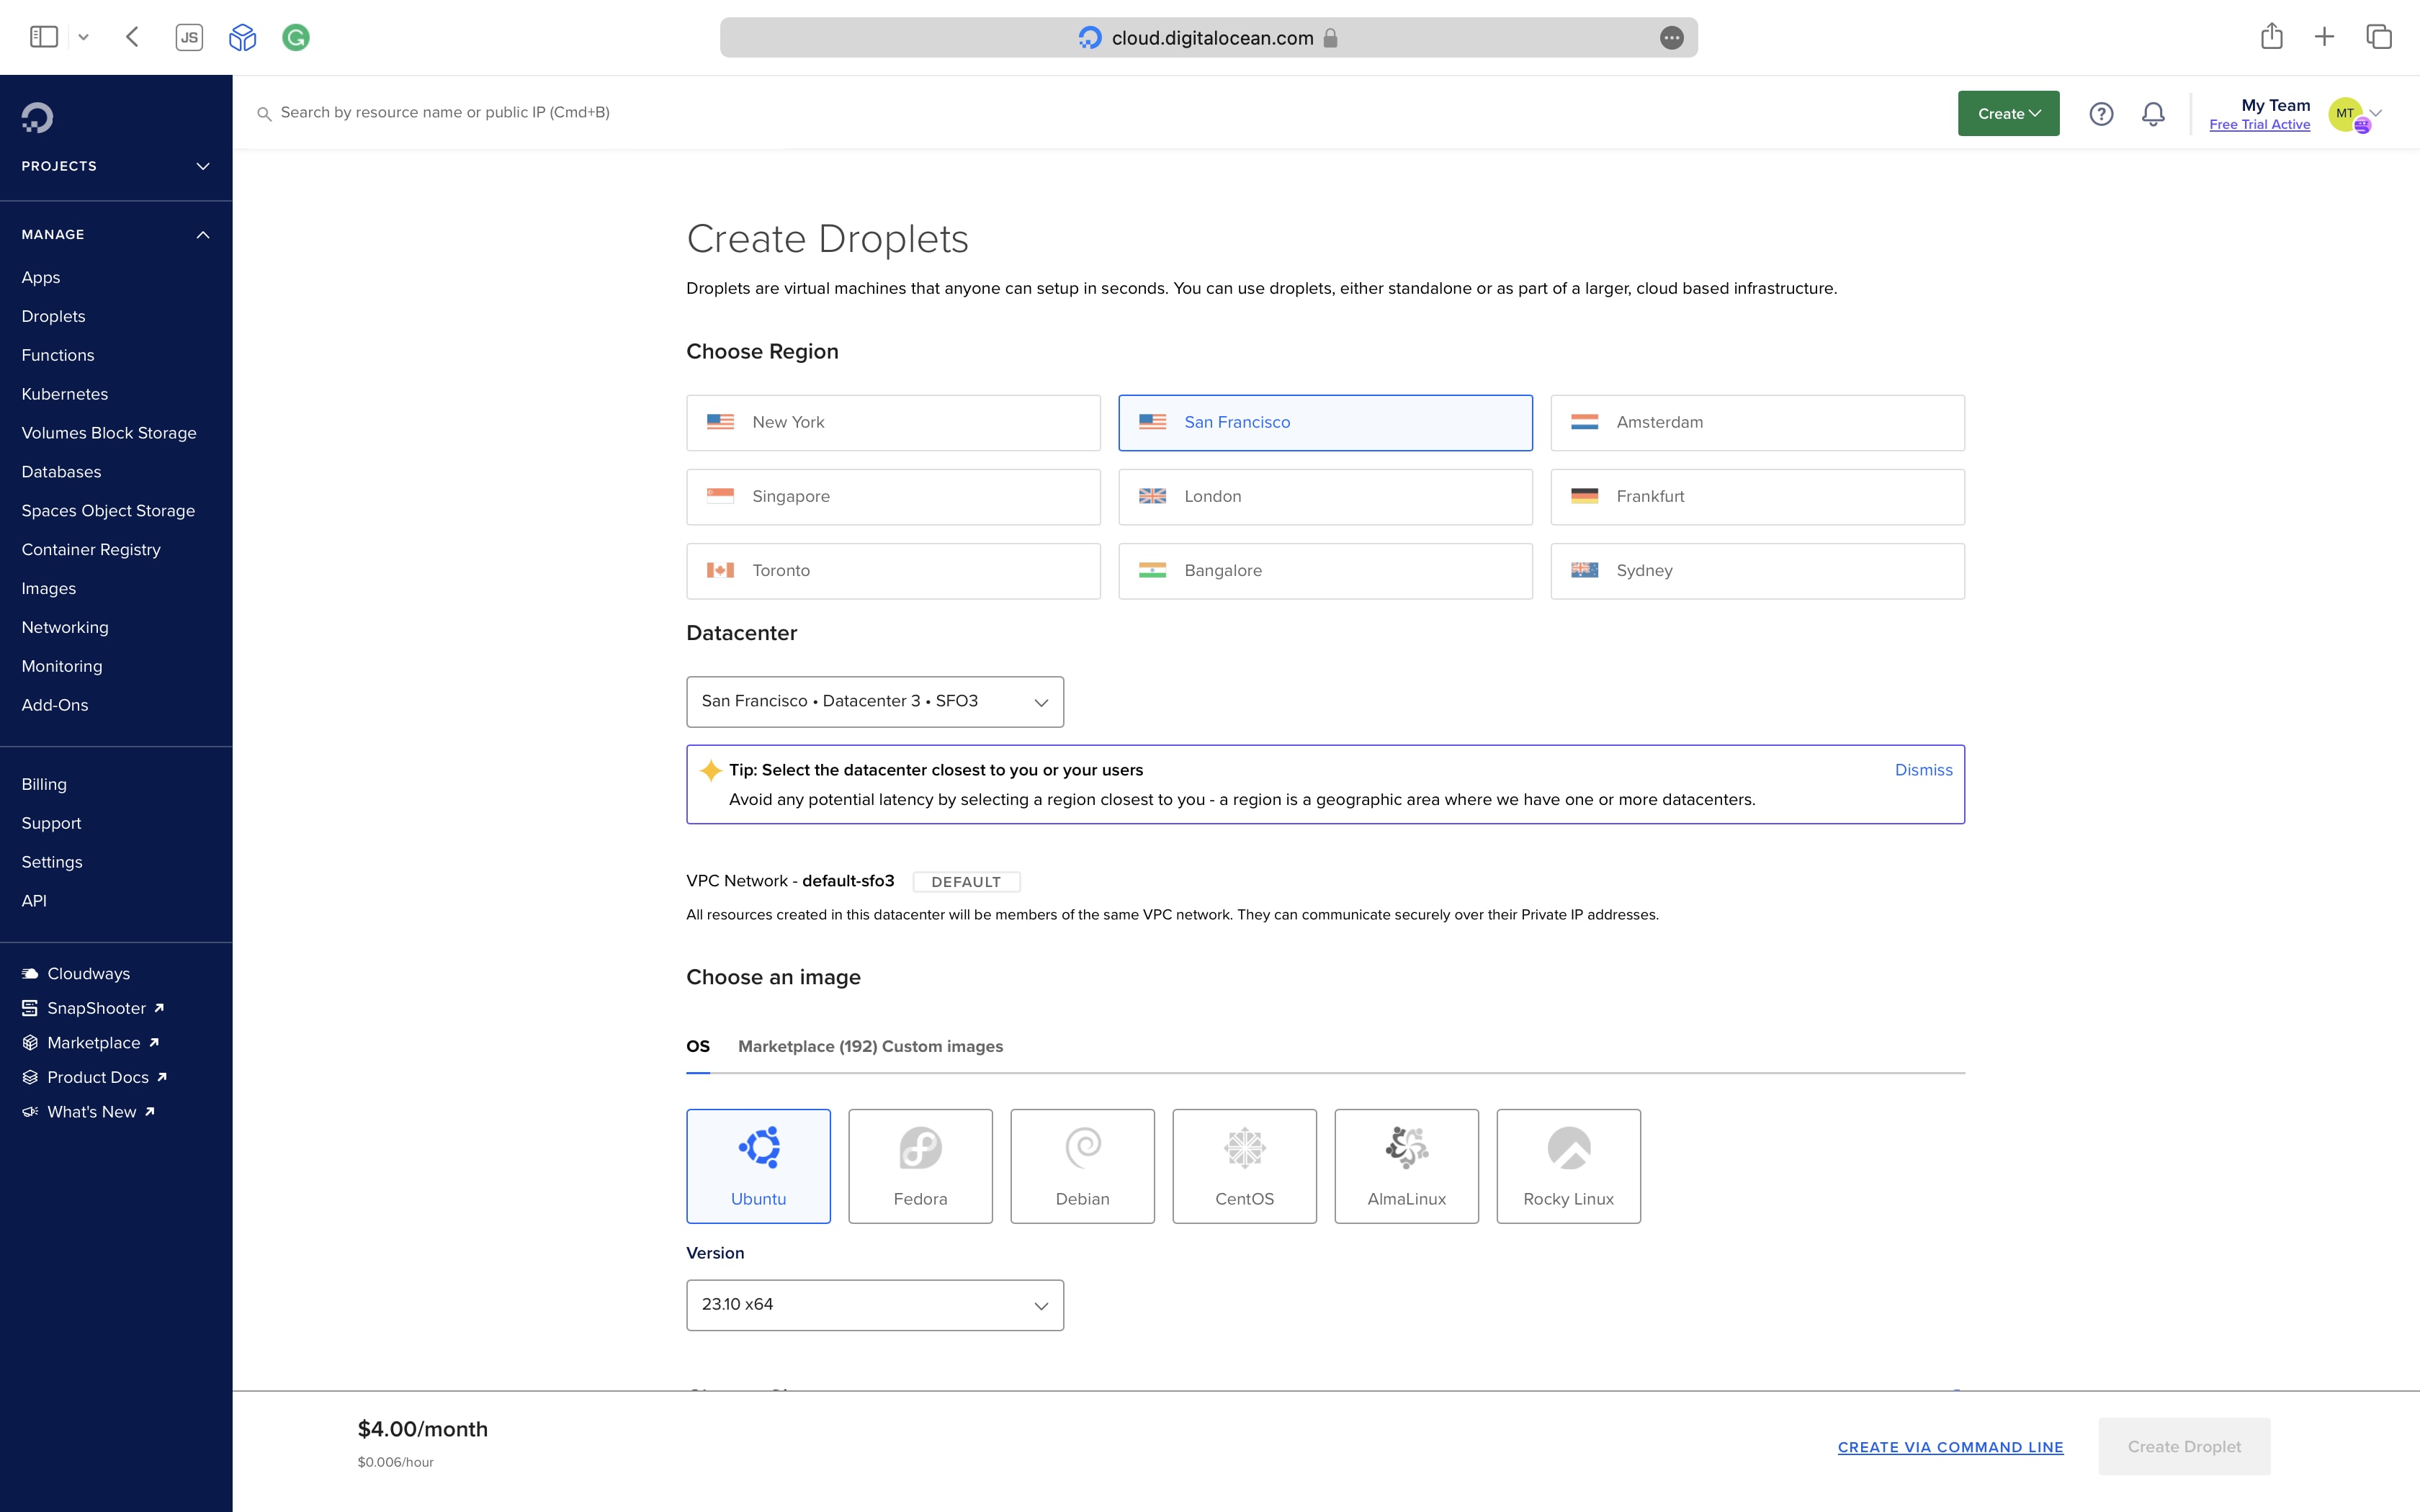Select the CentOS image

click(1244, 1166)
